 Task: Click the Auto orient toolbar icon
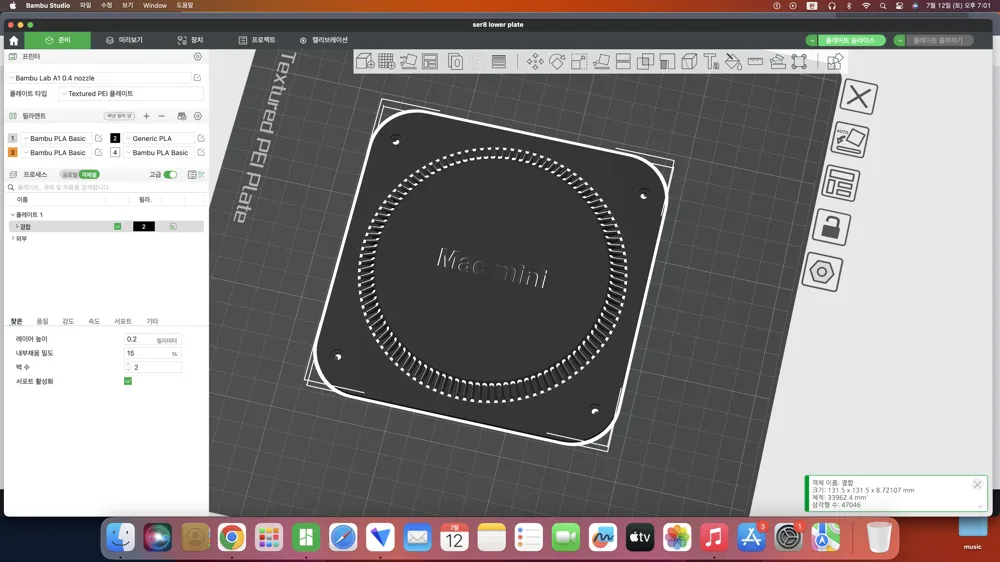(x=408, y=61)
